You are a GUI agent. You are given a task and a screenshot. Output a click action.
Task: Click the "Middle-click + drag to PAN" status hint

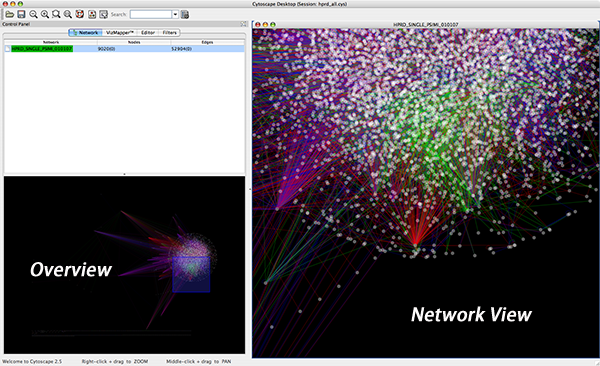[x=199, y=361]
